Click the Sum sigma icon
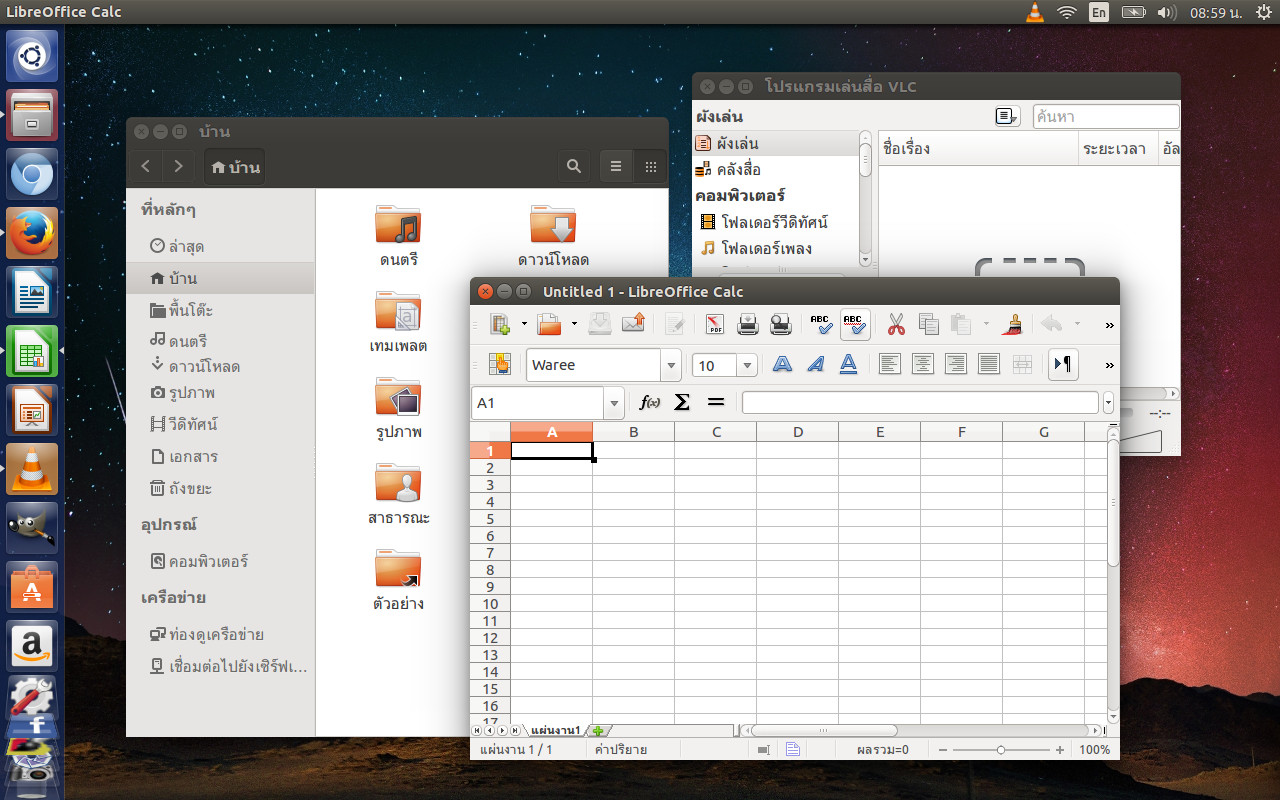This screenshot has height=800, width=1280. coord(682,402)
